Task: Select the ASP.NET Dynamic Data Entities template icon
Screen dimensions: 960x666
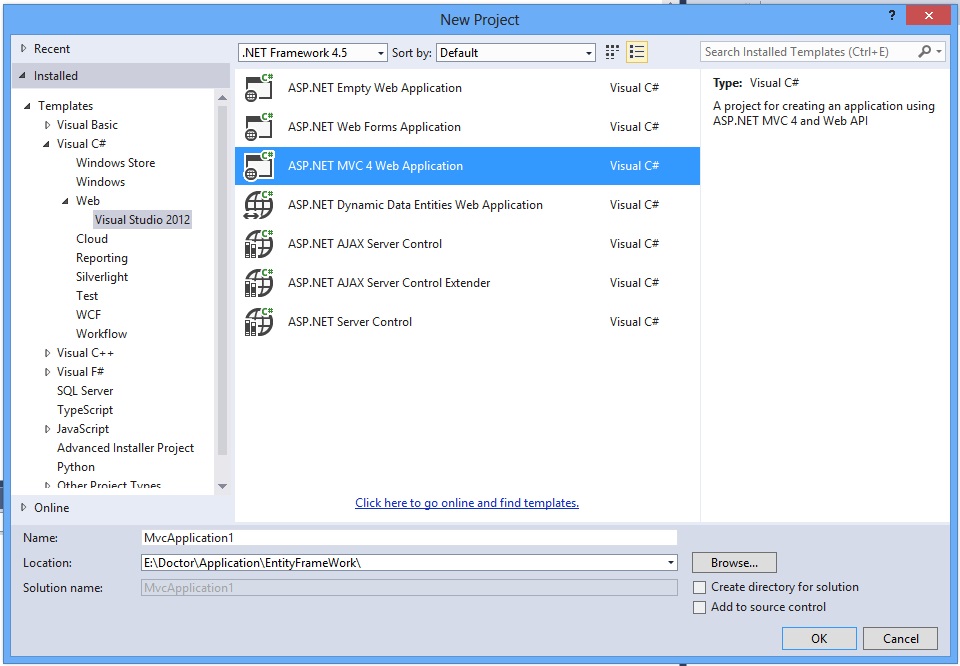Action: [x=258, y=205]
